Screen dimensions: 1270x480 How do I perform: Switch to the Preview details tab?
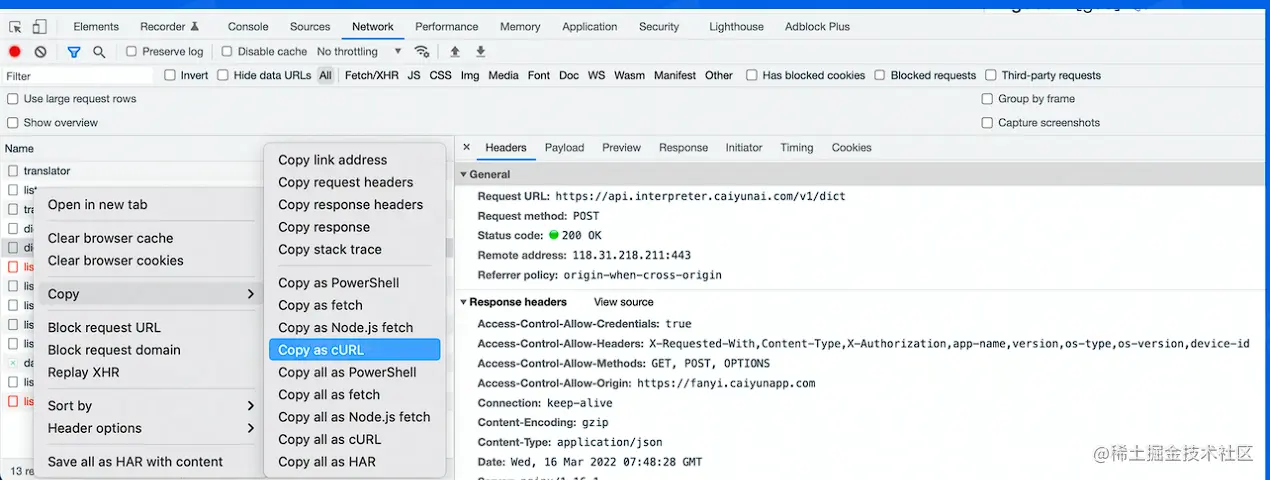(621, 148)
